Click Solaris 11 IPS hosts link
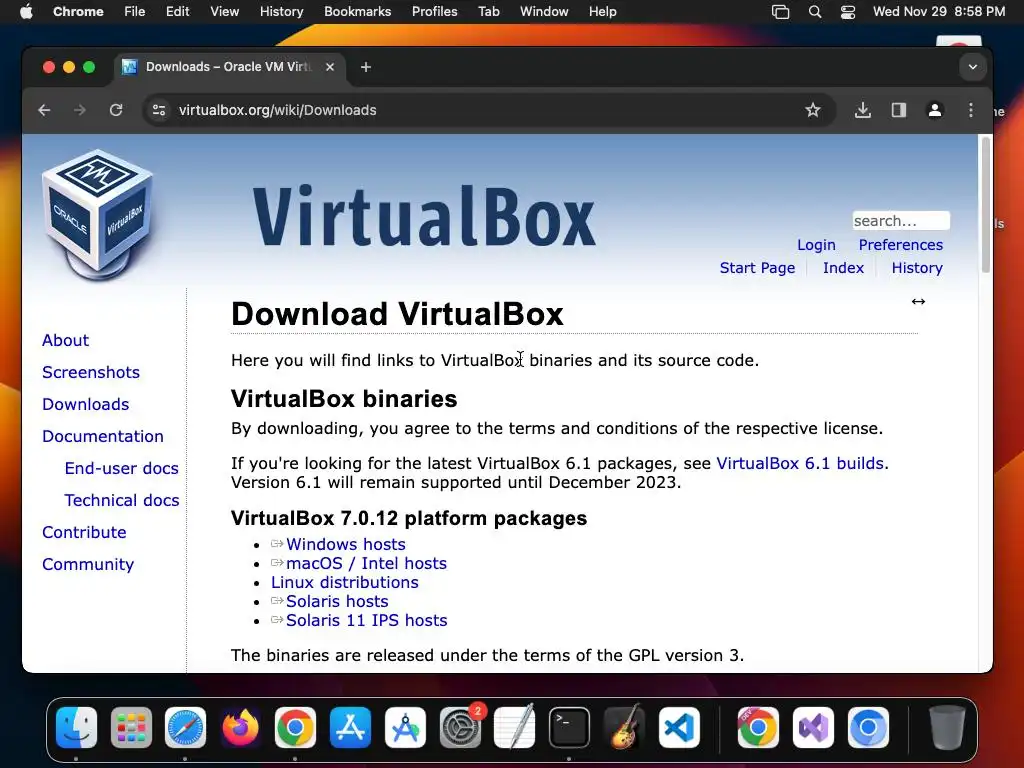1024x768 pixels. click(366, 620)
